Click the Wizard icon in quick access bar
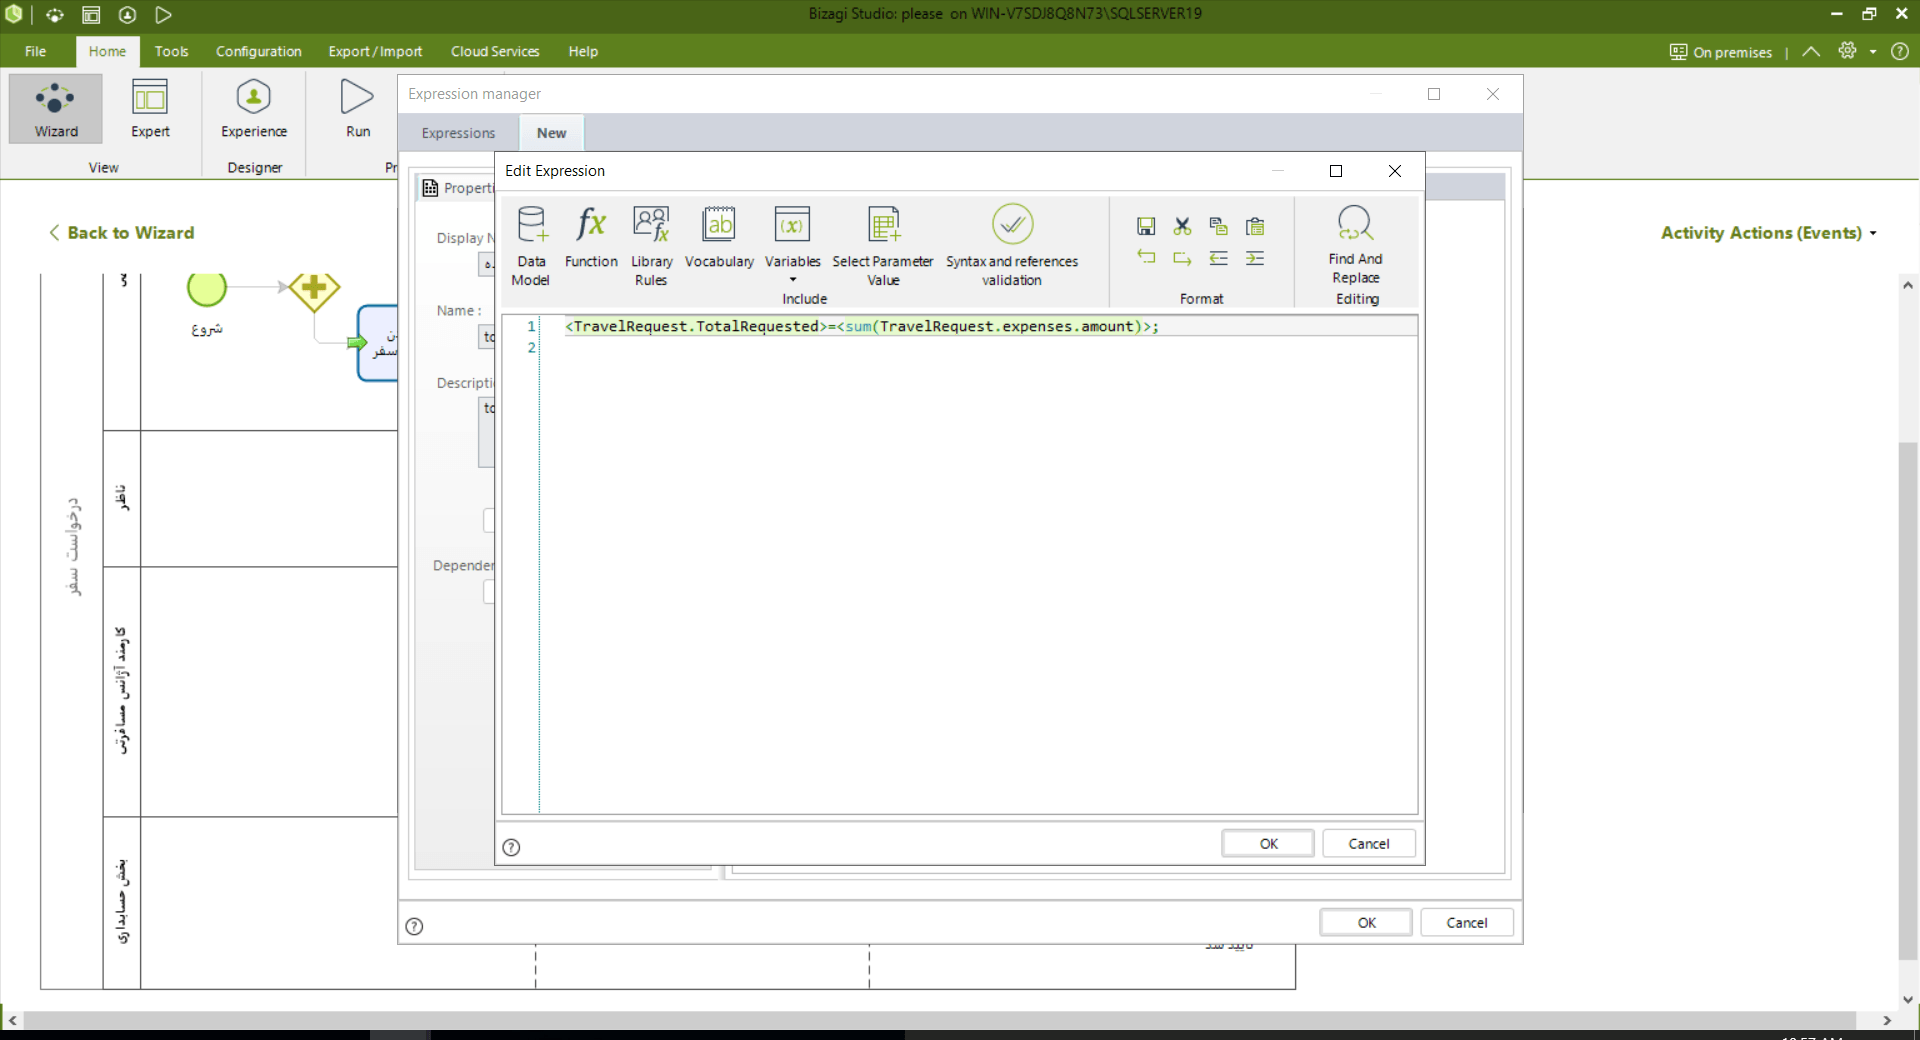 55,14
